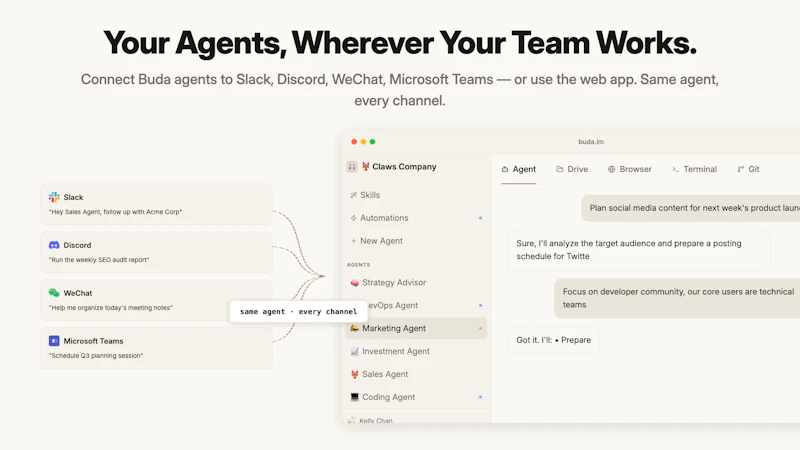
Task: Open the Claws Company workspace switcher
Action: click(392, 167)
